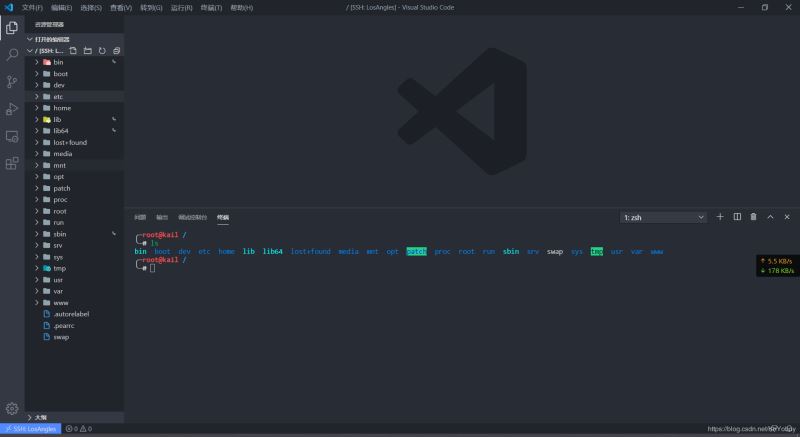The width and height of the screenshot is (800, 437).
Task: Collapse the SSH root folder section
Action: coord(46,50)
